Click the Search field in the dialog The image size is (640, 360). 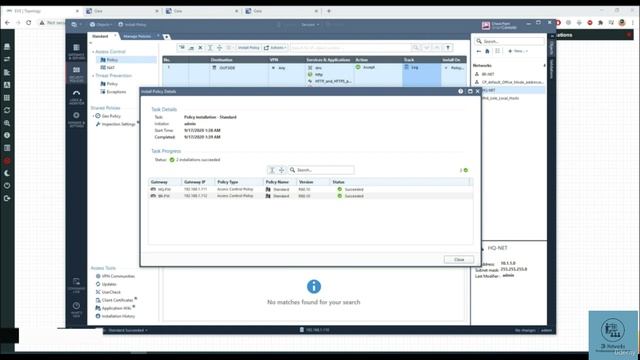coord(321,170)
